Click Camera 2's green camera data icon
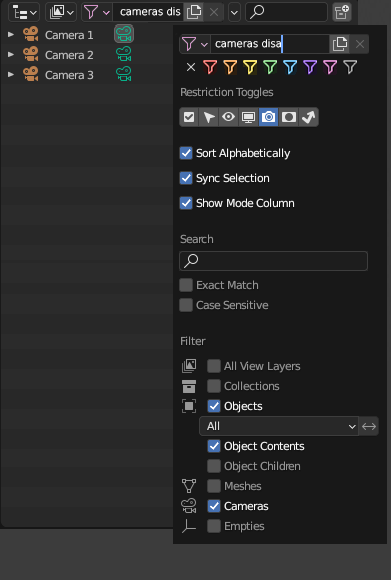Image resolution: width=391 pixels, height=580 pixels. pos(124,54)
